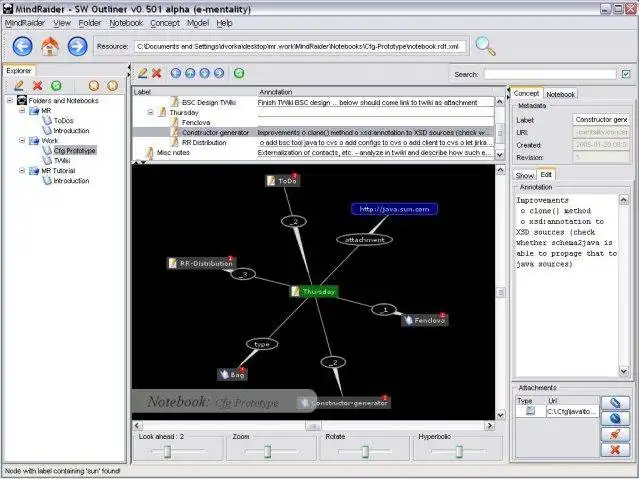Adjust the Rotate slider

[x=365, y=451]
